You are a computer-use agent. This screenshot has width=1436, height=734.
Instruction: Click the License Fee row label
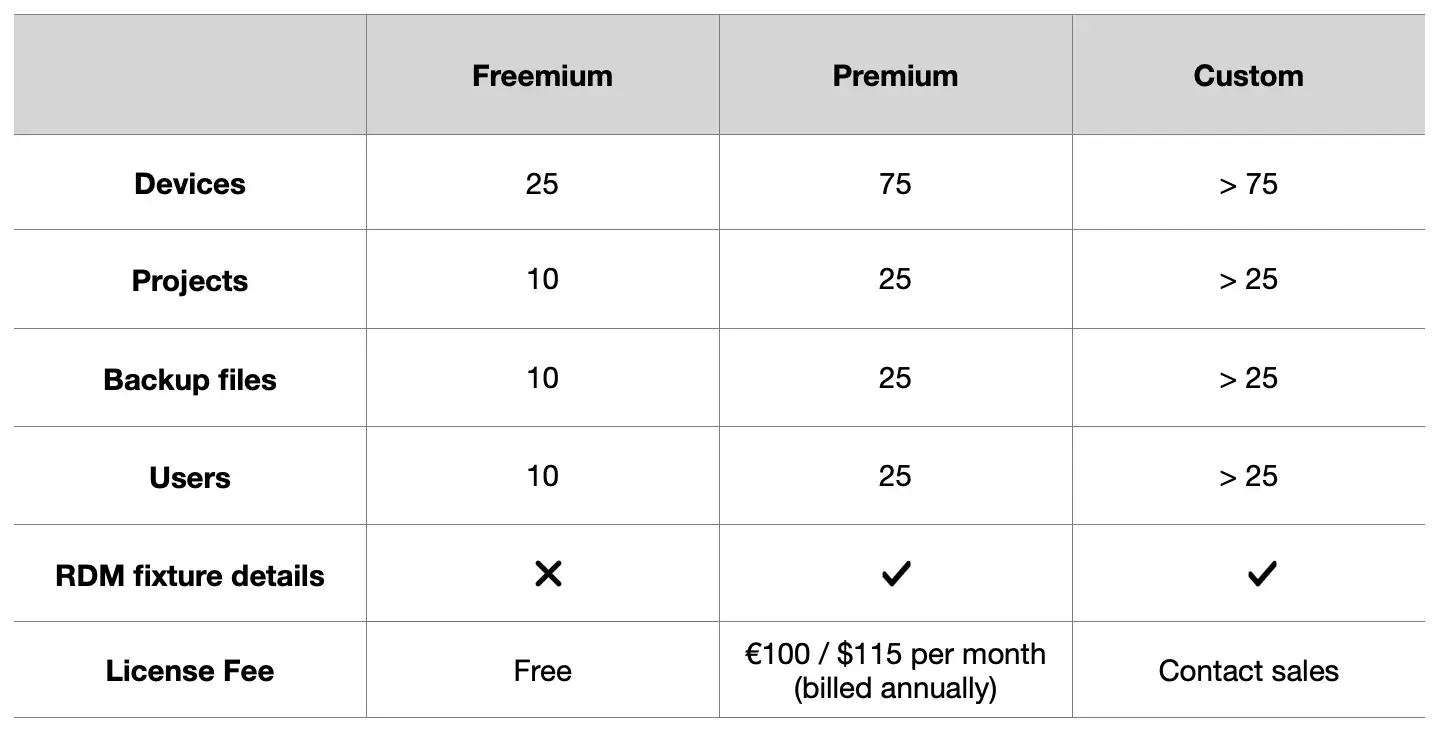point(190,671)
